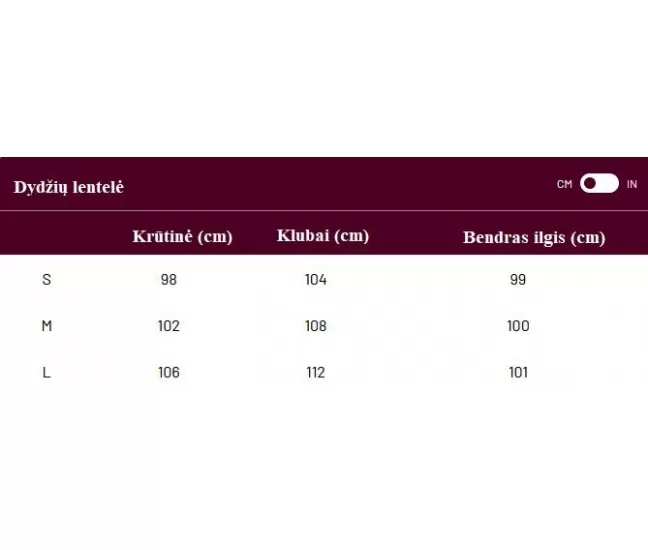This screenshot has height=550, width=648.
Task: Click total length value 100
Action: point(518,326)
